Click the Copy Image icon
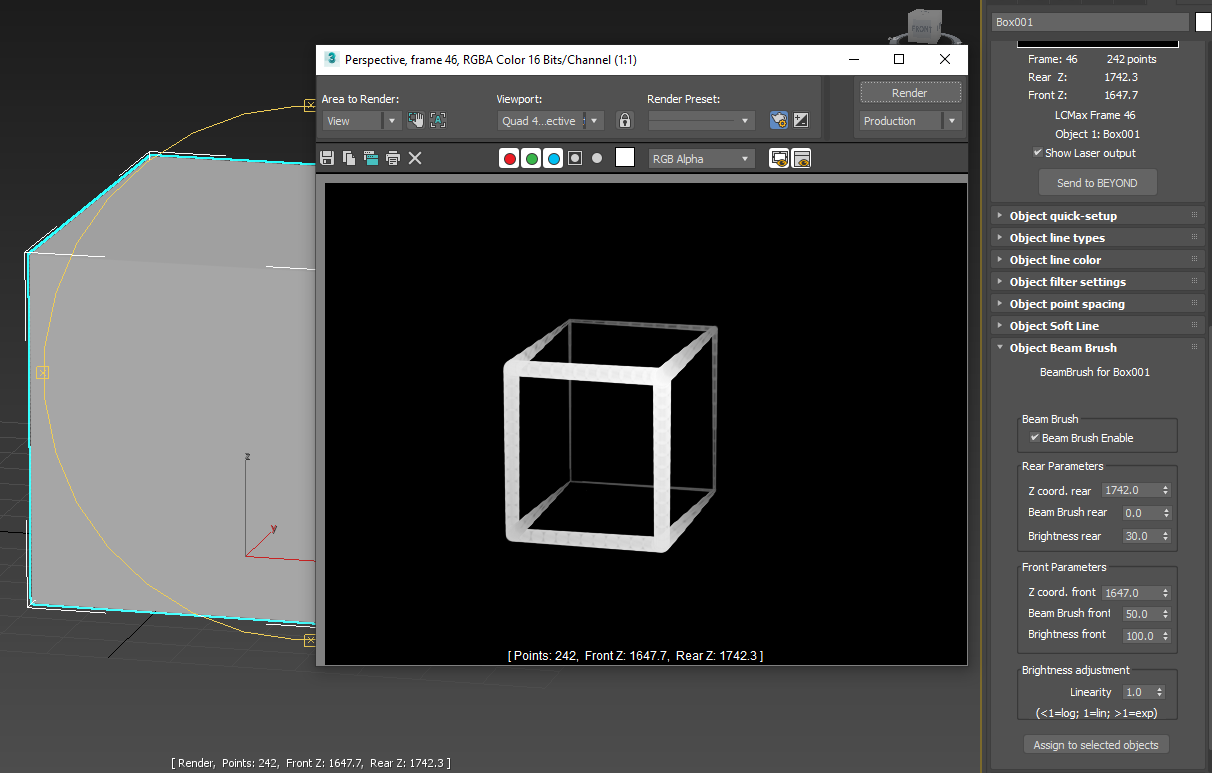This screenshot has width=1212, height=773. (349, 158)
